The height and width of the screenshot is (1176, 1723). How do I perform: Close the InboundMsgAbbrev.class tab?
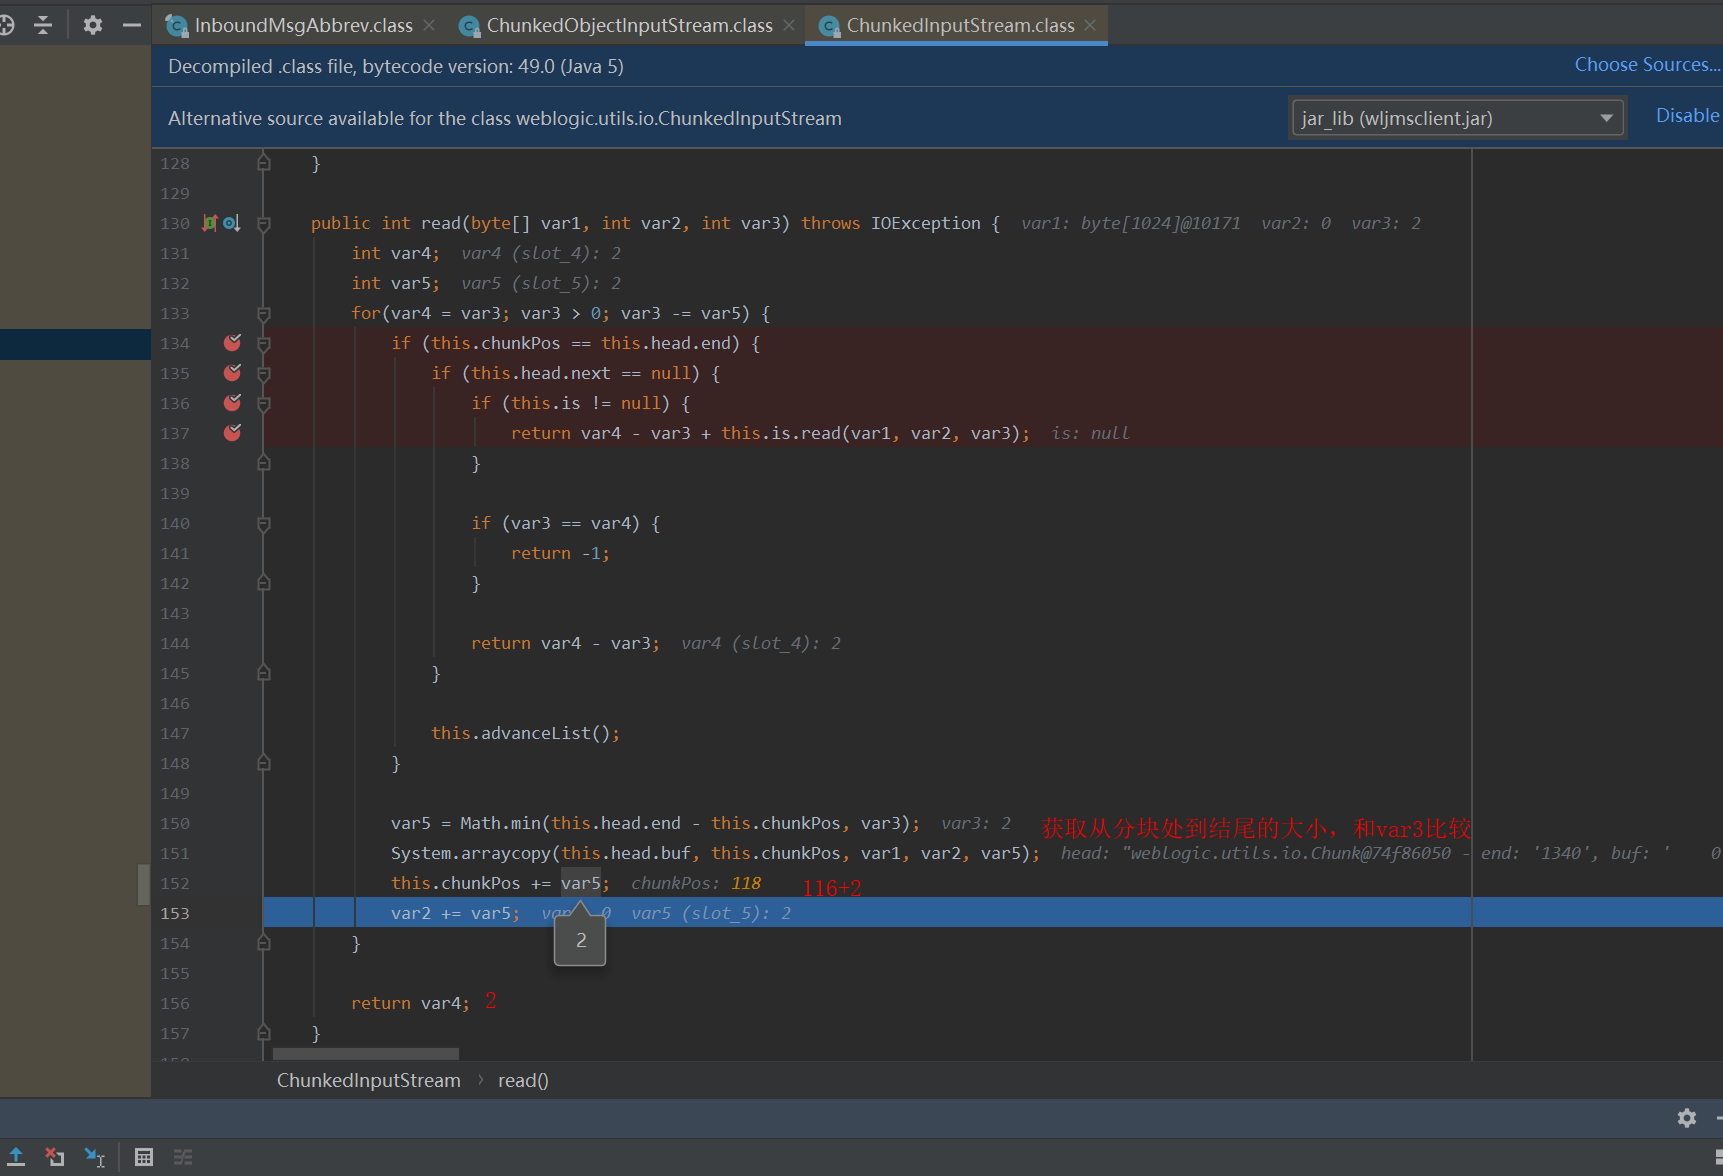point(429,25)
